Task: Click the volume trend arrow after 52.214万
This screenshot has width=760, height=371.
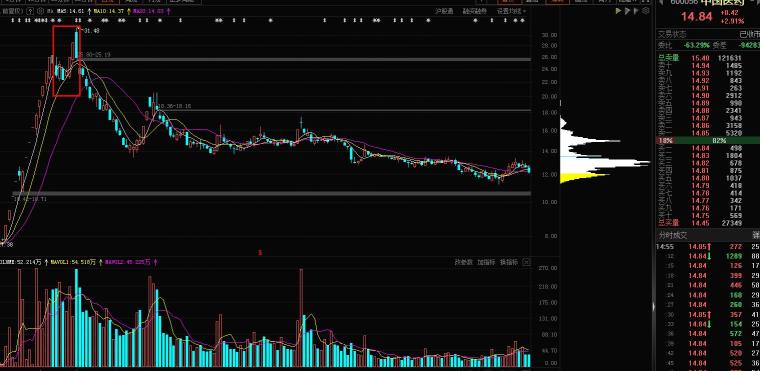Action: coord(47,262)
